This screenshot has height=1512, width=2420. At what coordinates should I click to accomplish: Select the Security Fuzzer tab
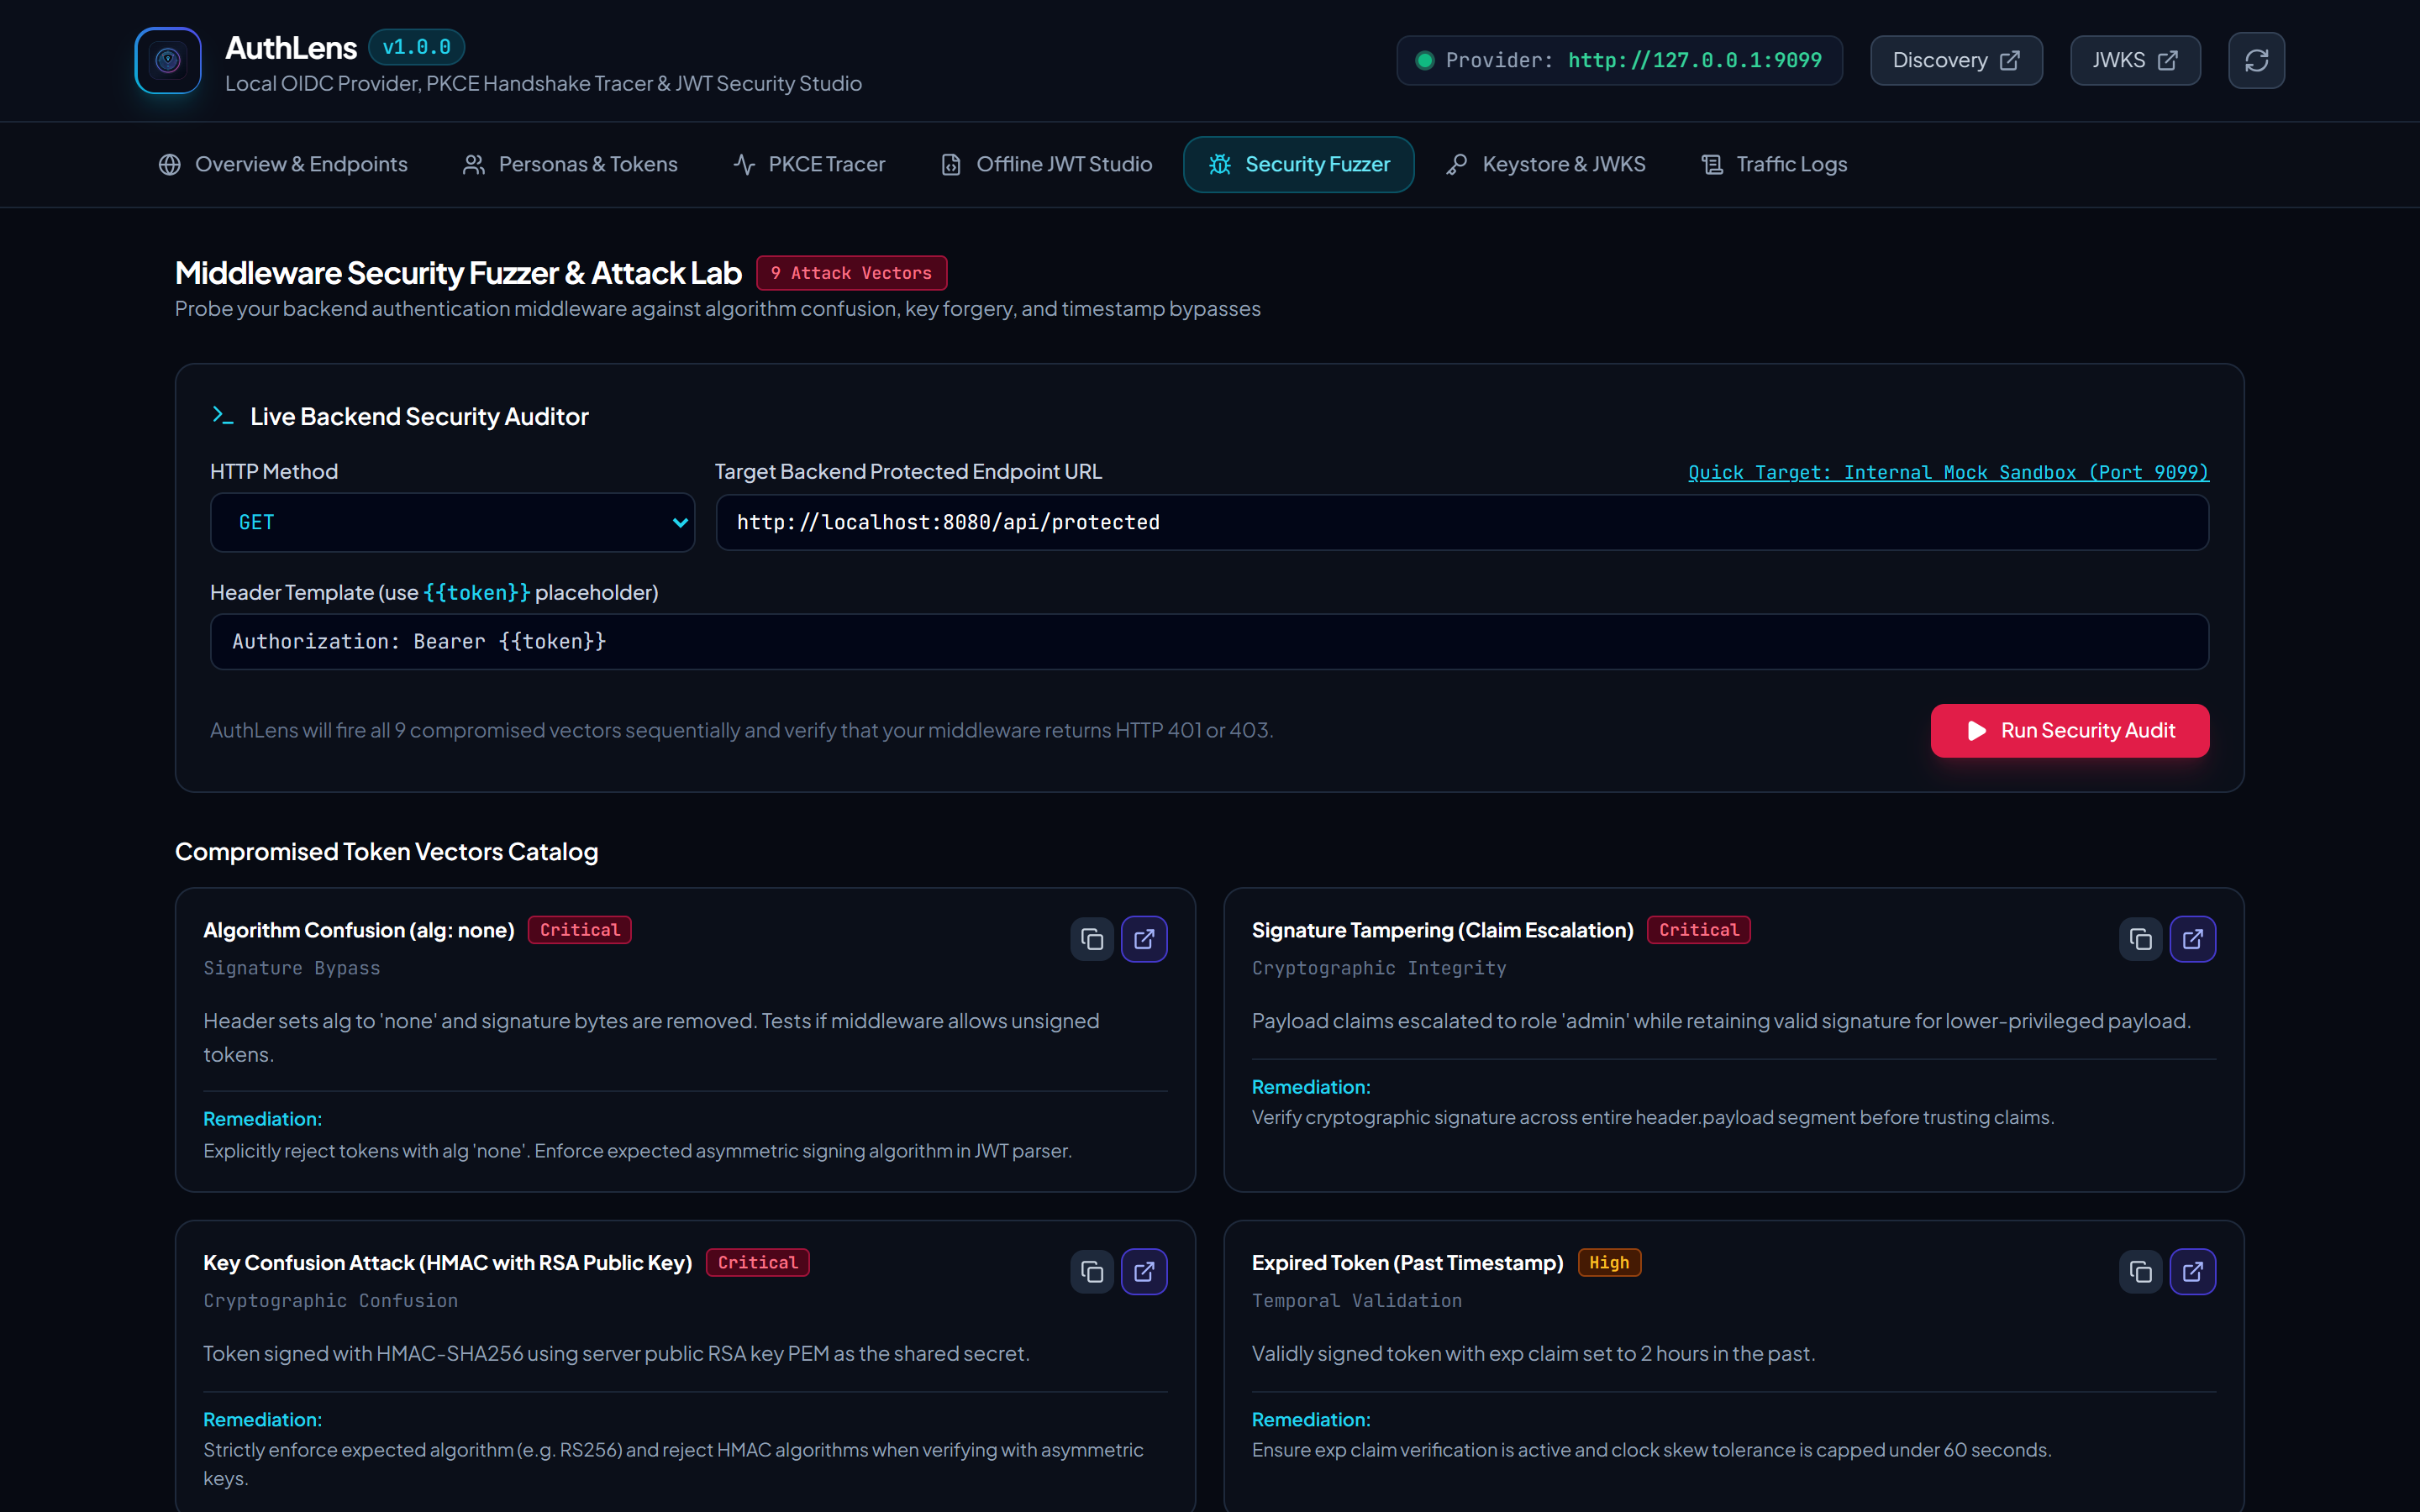coord(1298,164)
